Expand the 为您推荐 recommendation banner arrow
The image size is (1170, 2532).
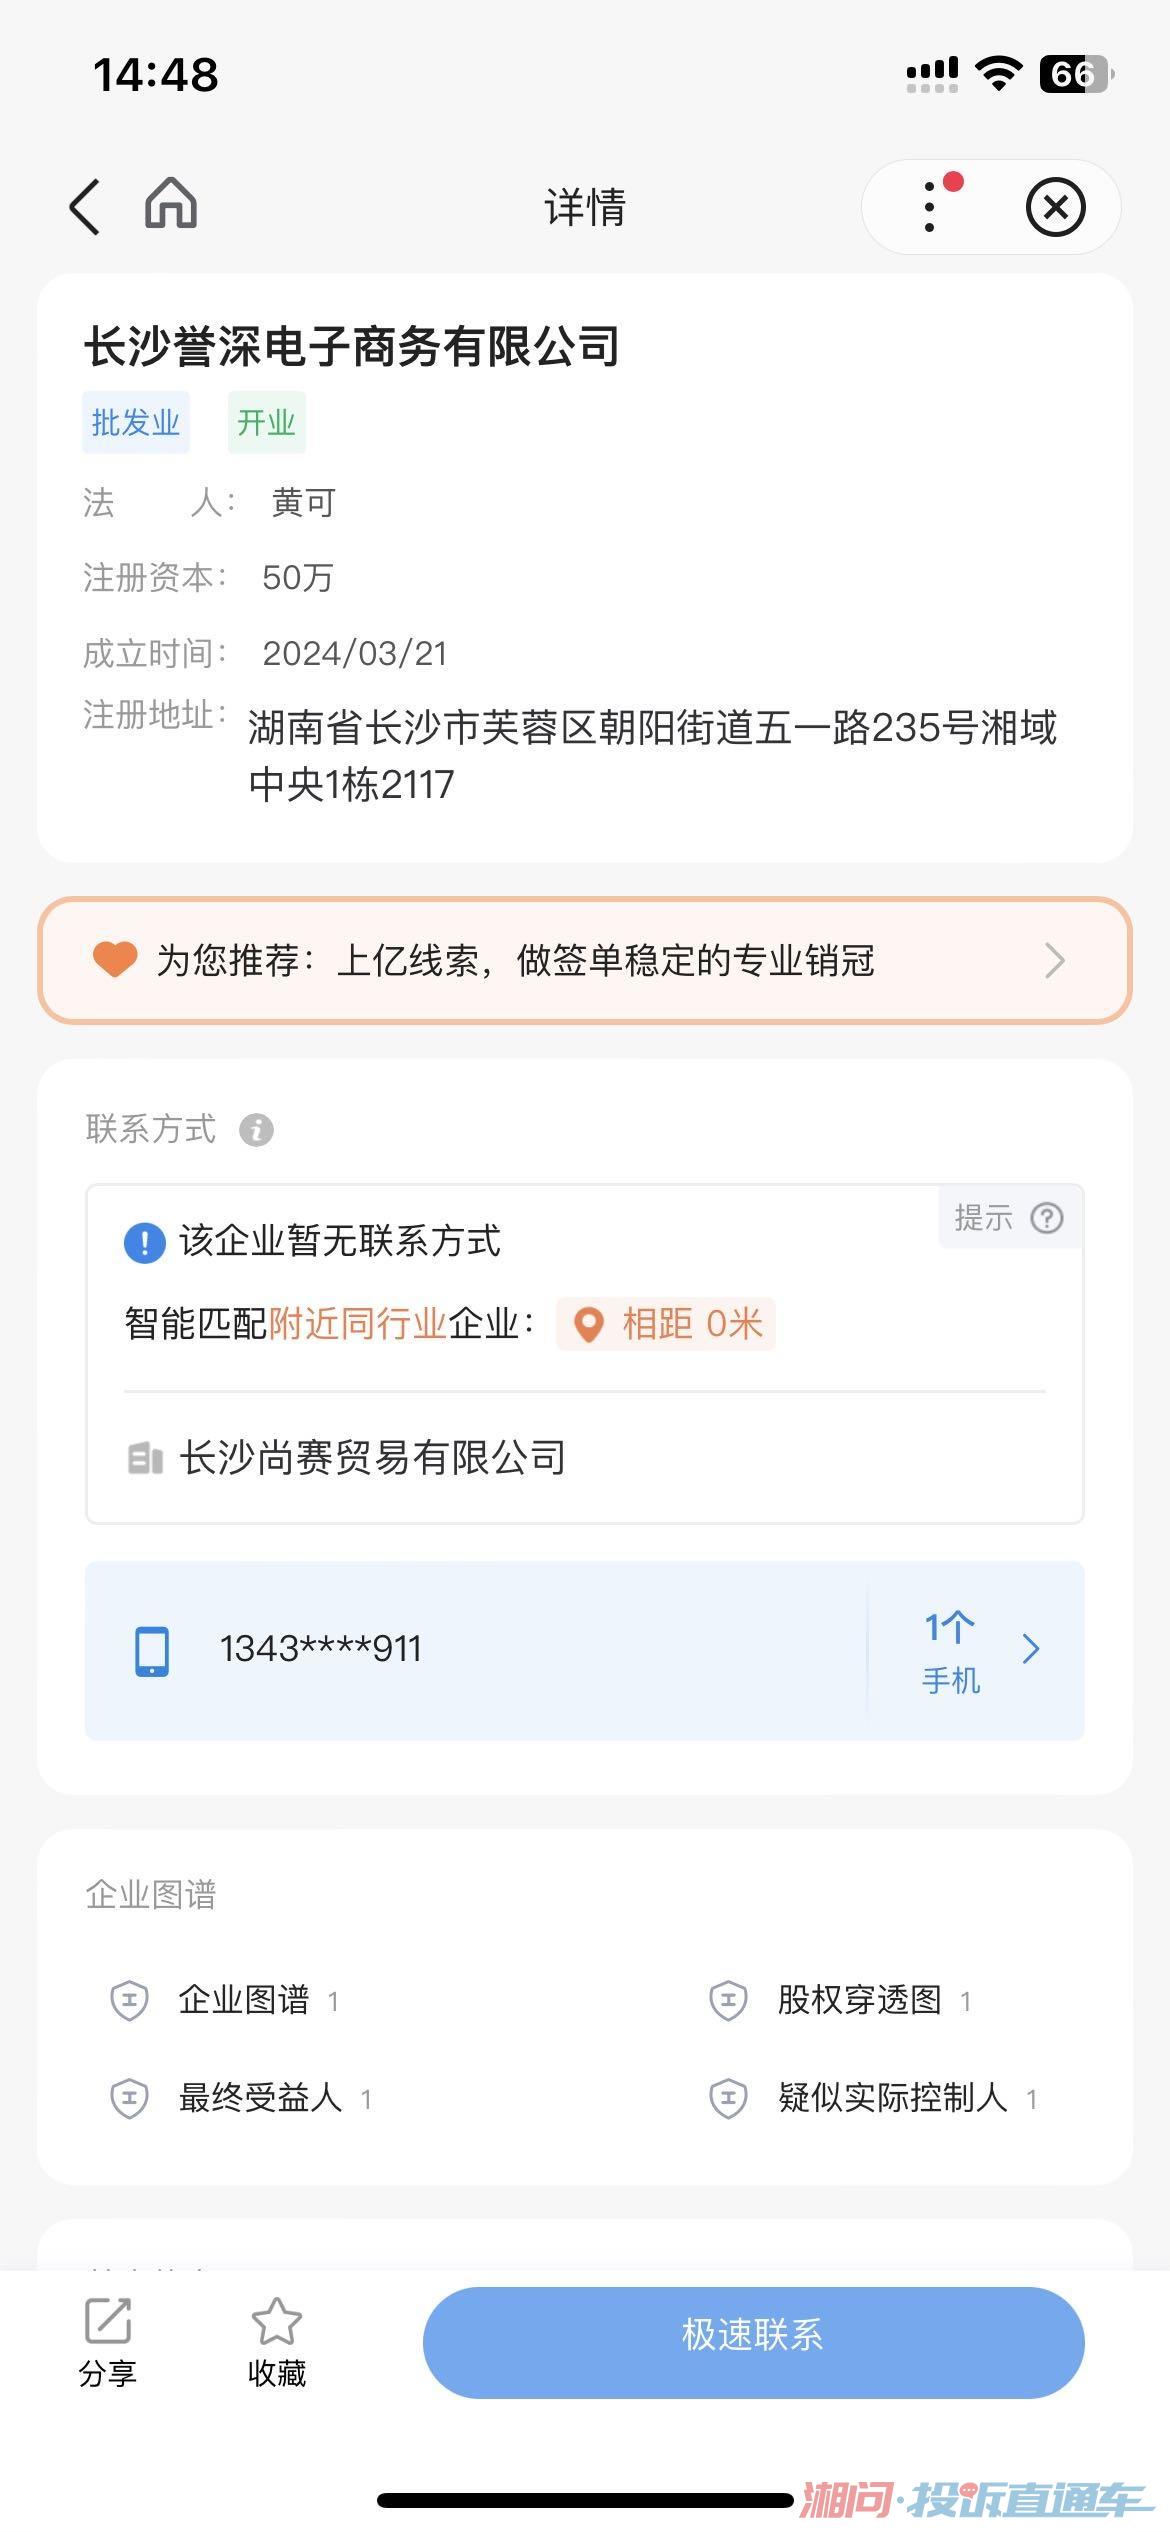pyautogui.click(x=1054, y=961)
